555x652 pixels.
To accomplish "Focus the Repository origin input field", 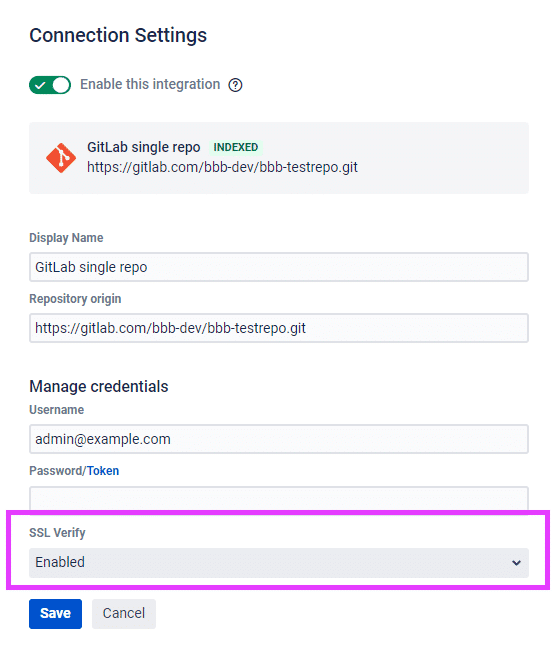I will (279, 328).
